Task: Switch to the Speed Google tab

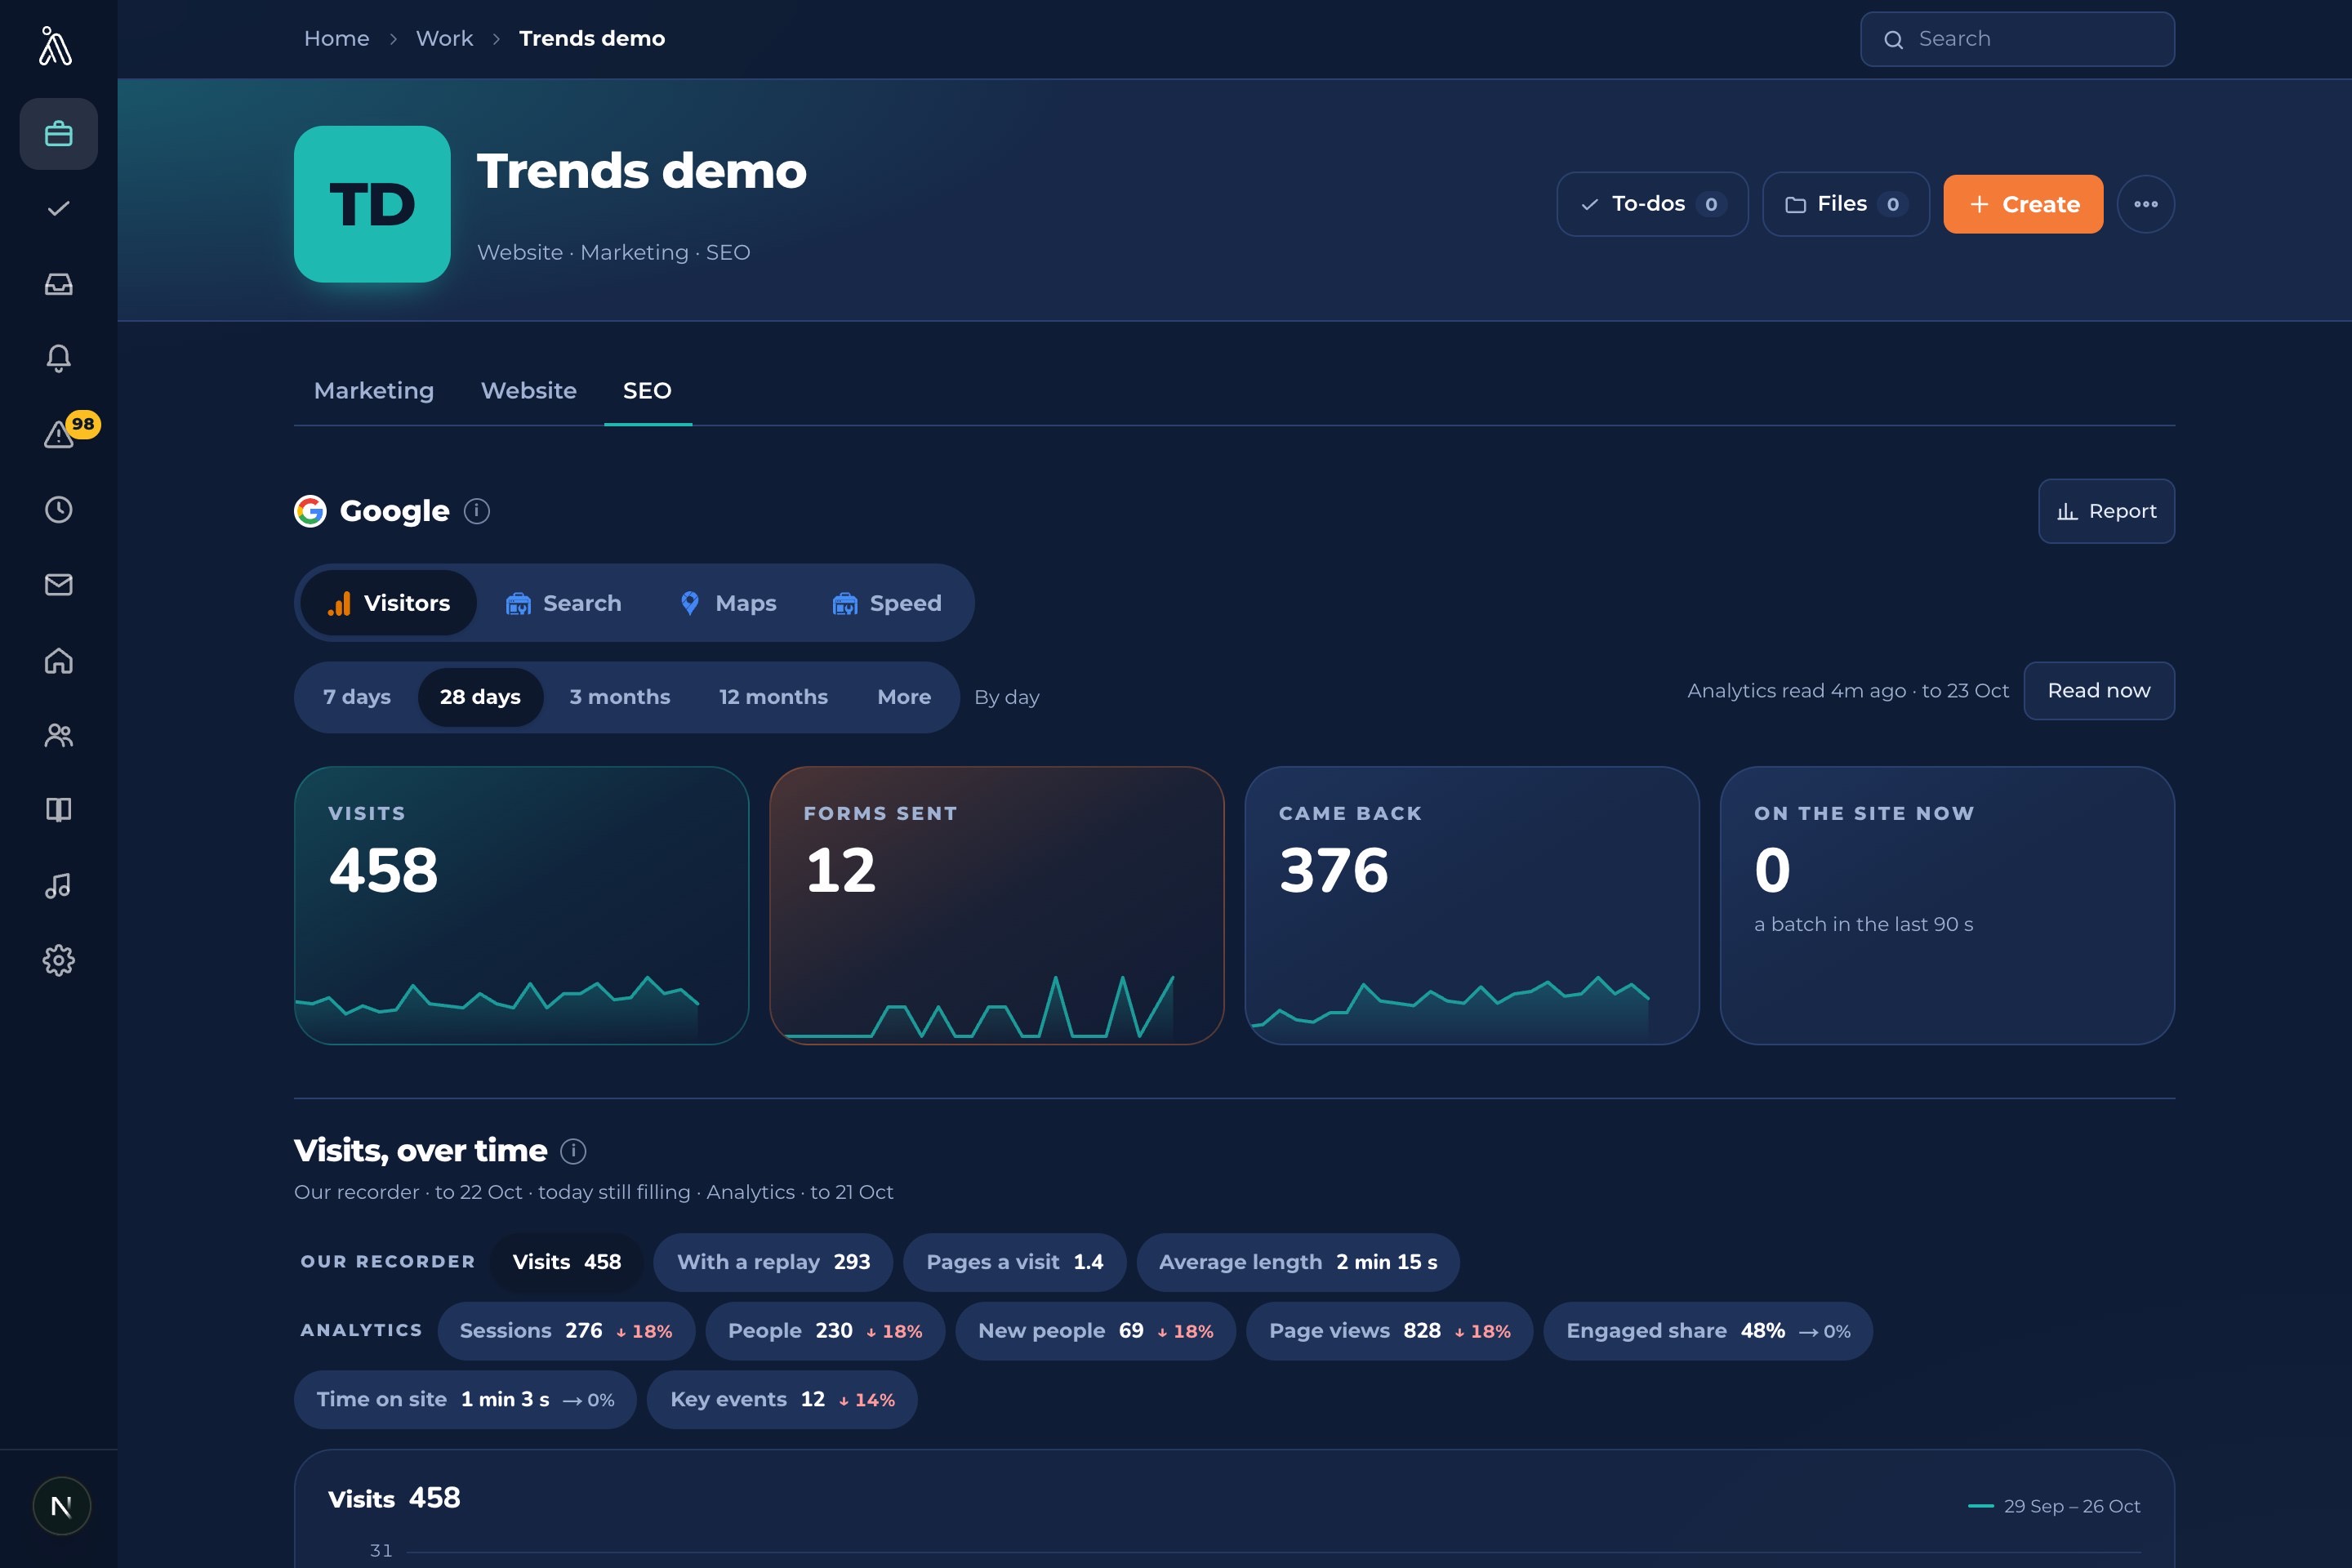Action: click(x=887, y=603)
